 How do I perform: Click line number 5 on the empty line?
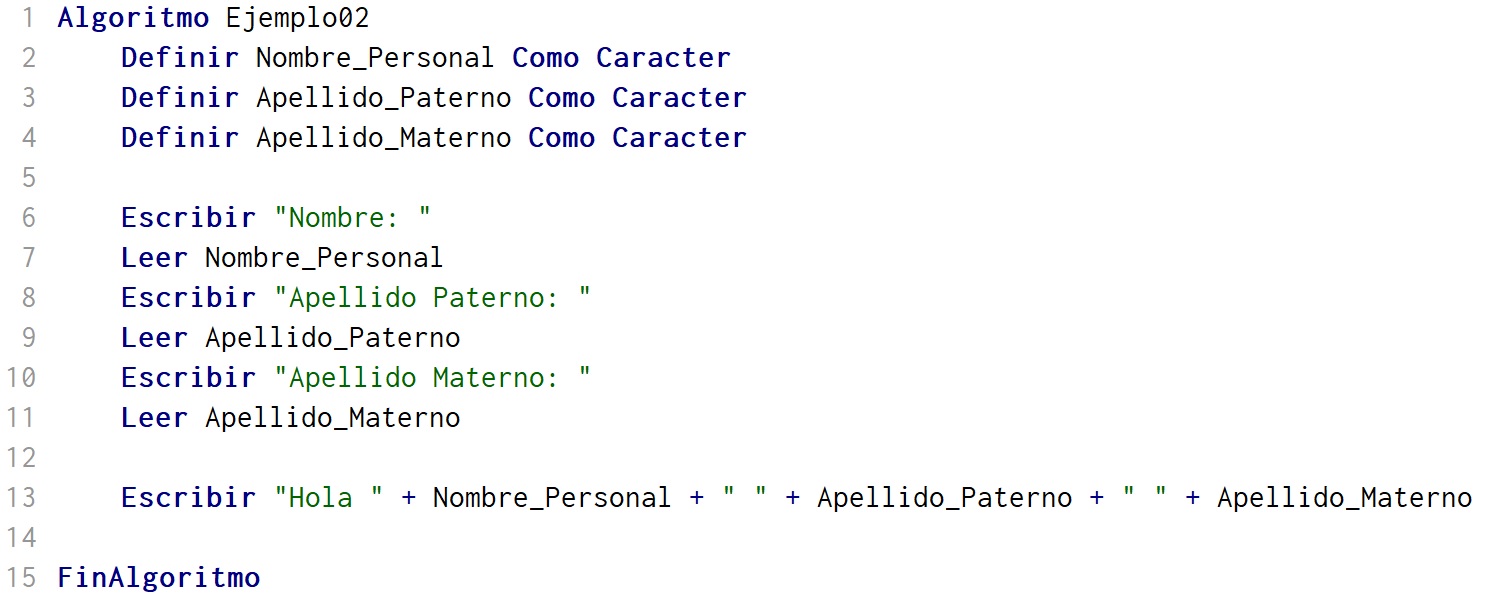click(x=27, y=178)
